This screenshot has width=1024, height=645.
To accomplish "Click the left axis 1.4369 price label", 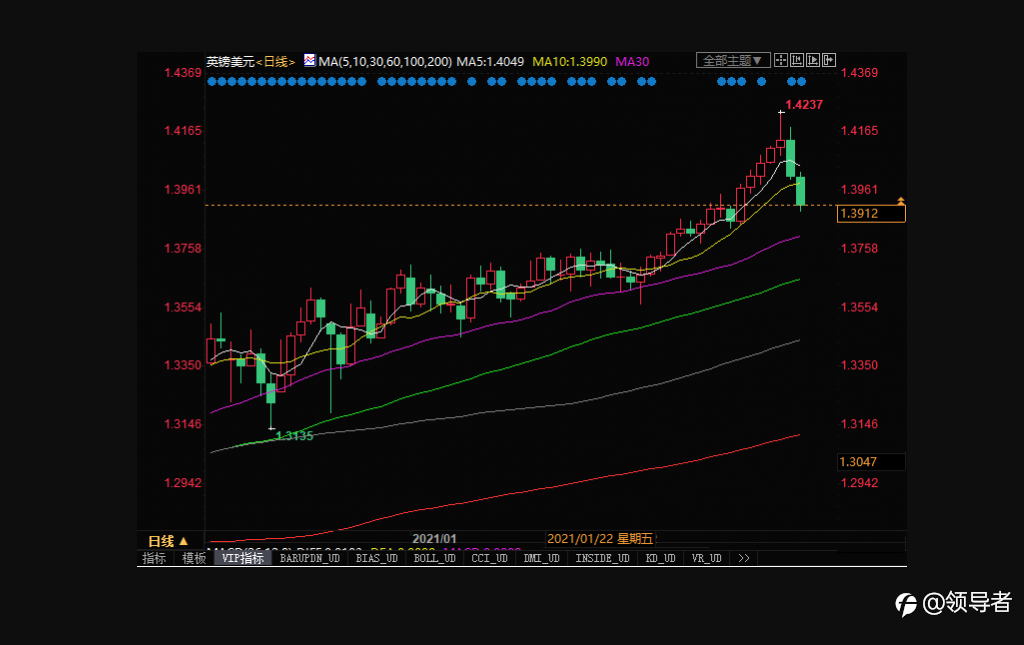I will (x=183, y=72).
